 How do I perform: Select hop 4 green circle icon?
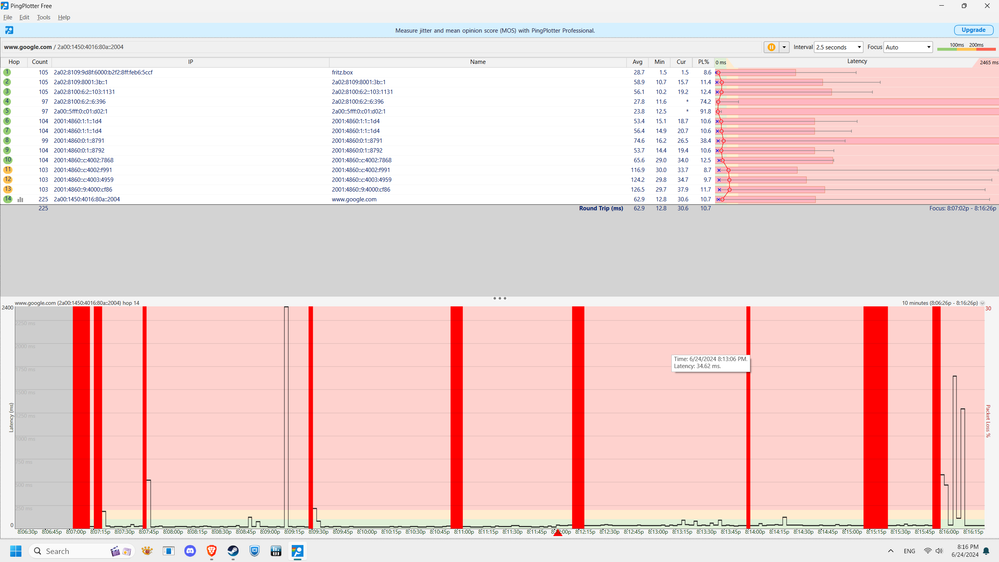[7, 101]
